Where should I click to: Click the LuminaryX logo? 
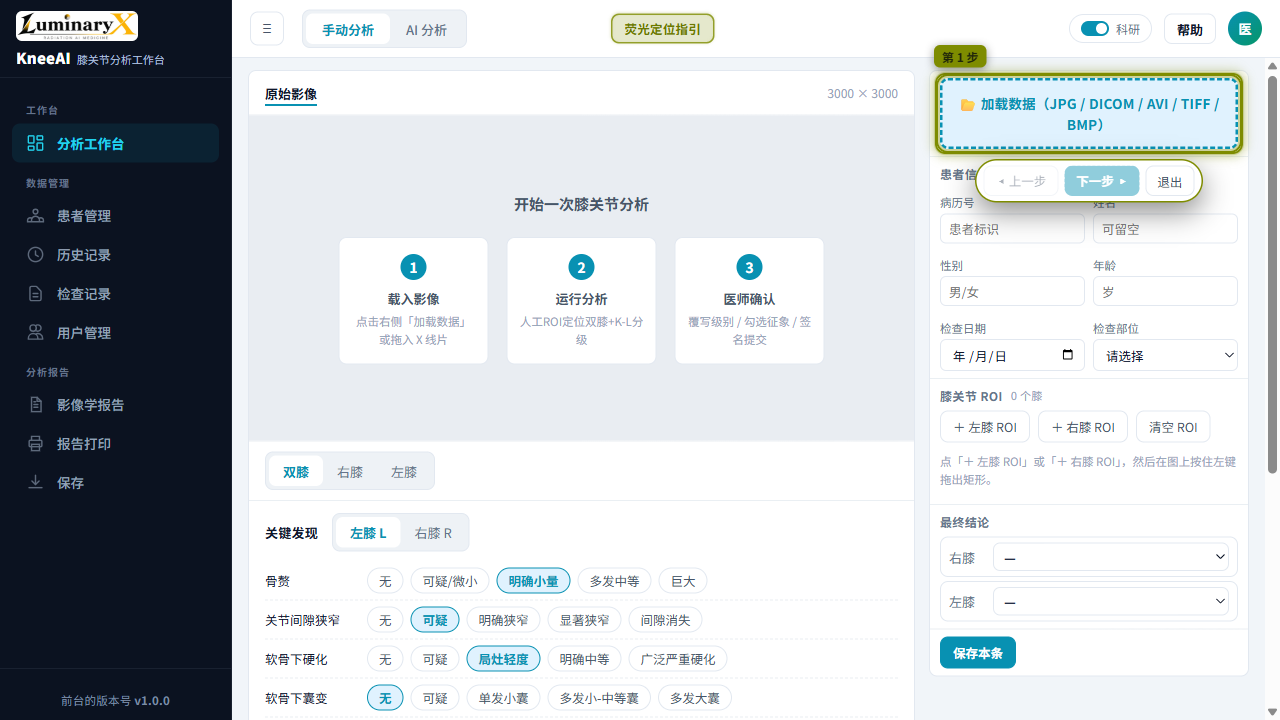tap(77, 26)
